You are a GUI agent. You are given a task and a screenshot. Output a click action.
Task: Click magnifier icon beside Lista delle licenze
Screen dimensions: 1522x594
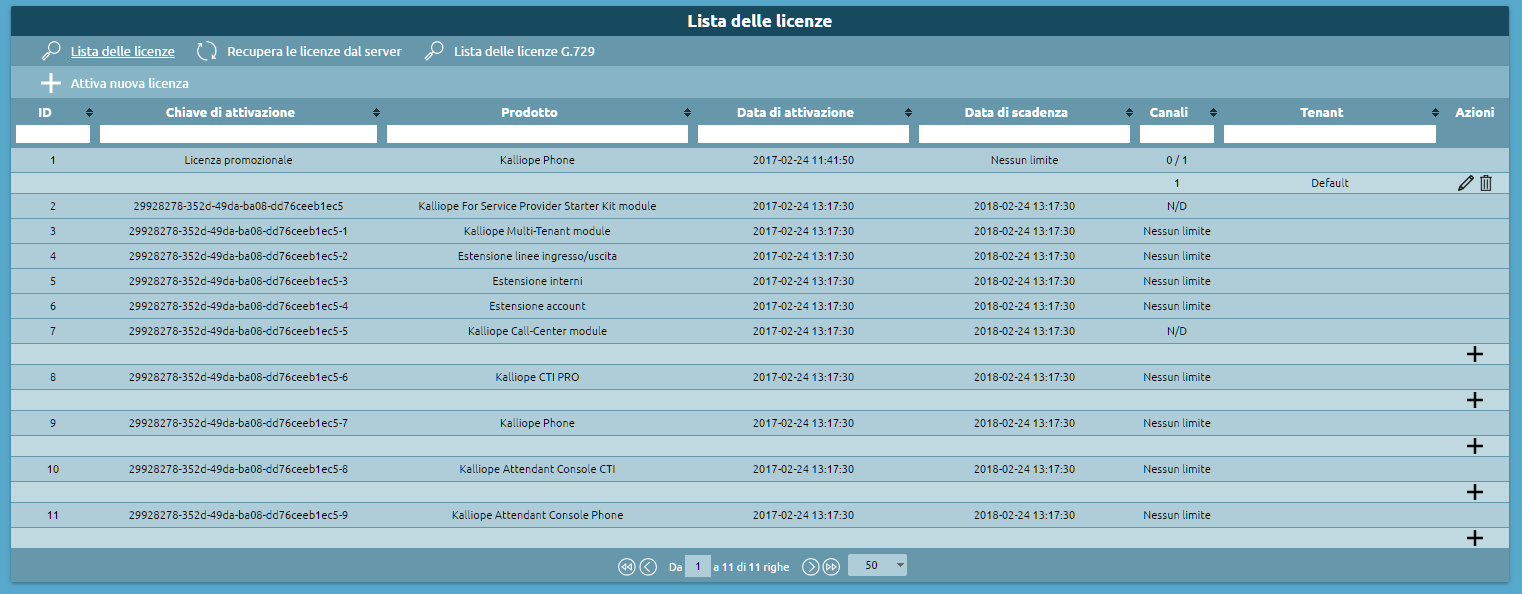click(x=51, y=51)
